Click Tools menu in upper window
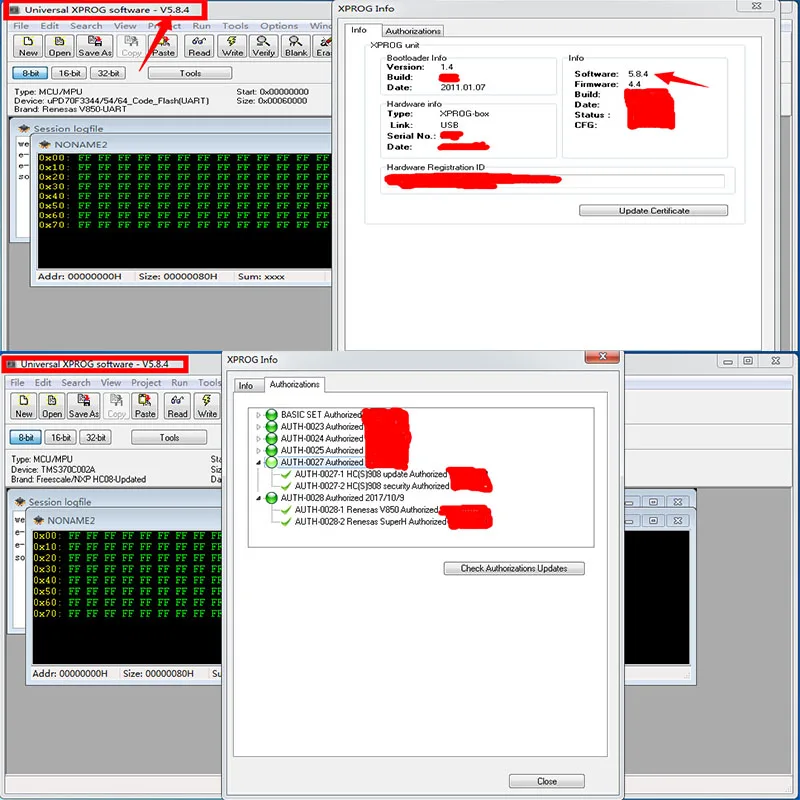This screenshot has width=800, height=800. coord(235,26)
